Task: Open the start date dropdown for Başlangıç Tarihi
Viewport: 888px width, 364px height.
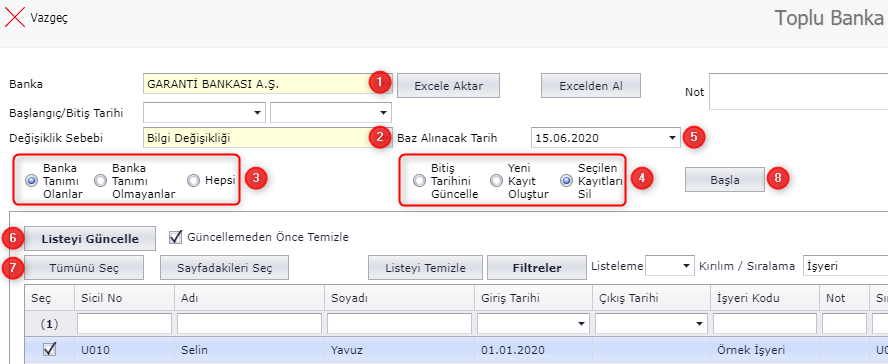Action: coord(259,112)
